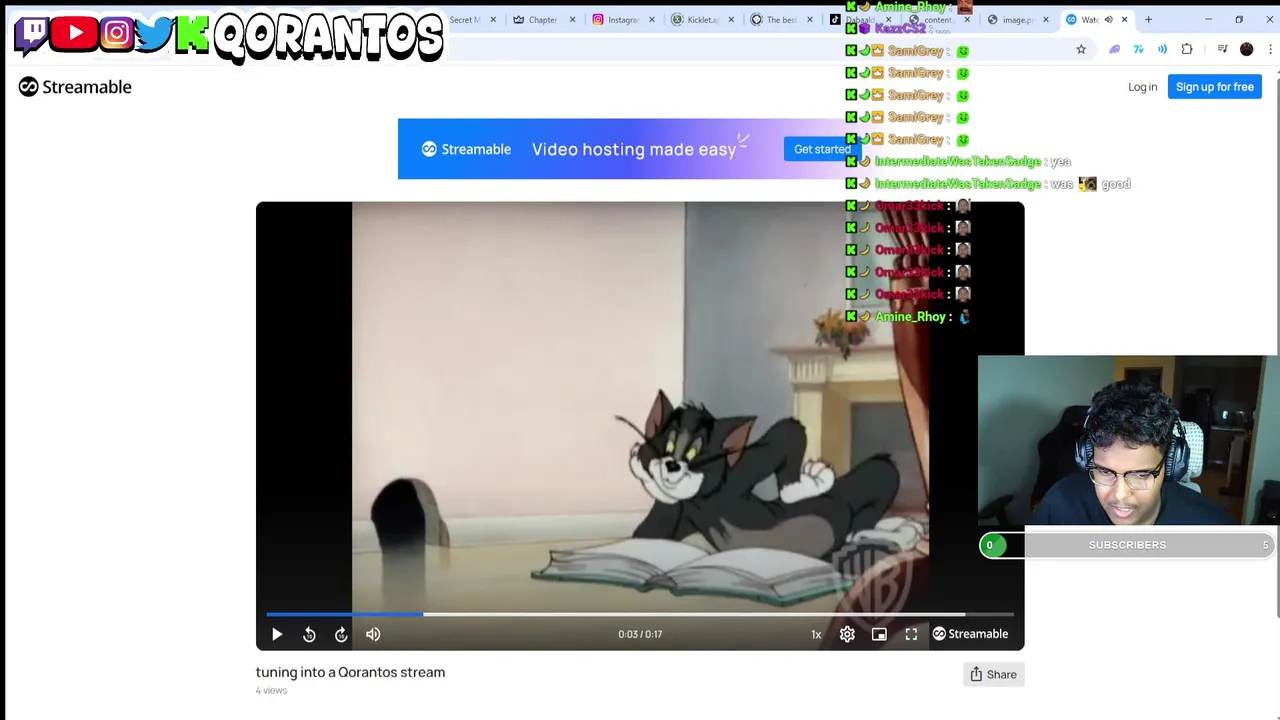1280x720 pixels.
Task: Click the Streamable logo in player bar
Action: click(x=970, y=634)
